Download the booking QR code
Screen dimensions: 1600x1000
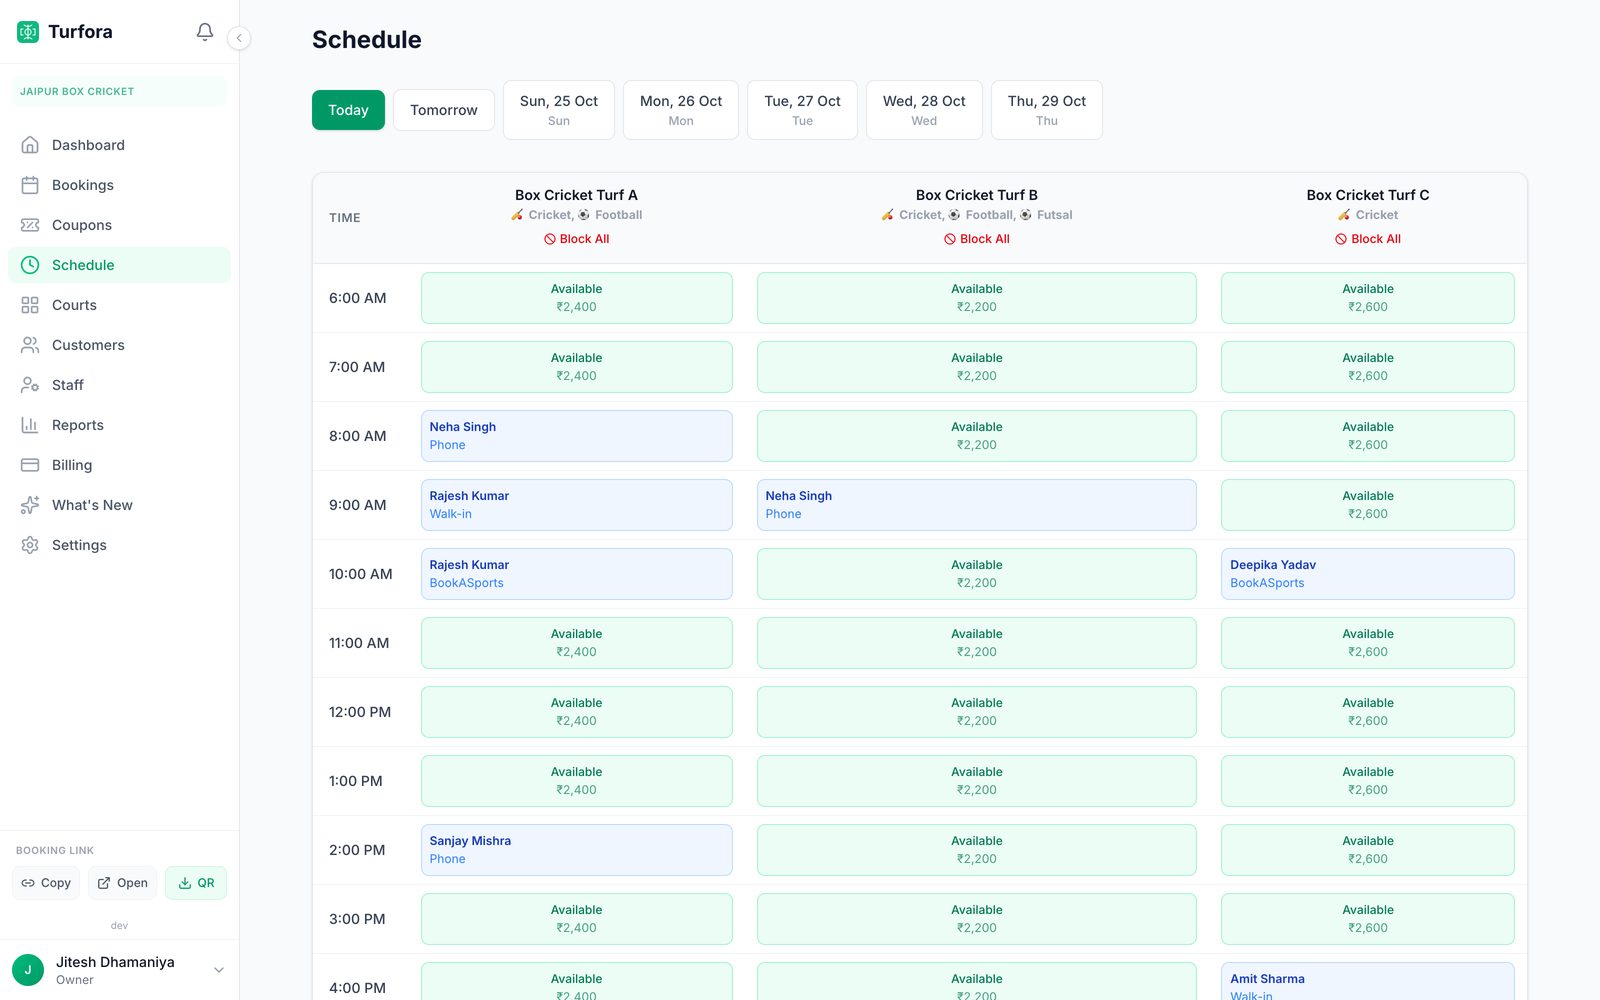click(196, 883)
